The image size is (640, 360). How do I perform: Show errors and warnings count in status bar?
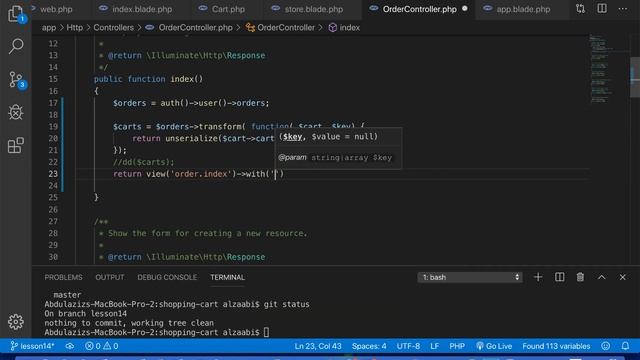click(x=102, y=346)
